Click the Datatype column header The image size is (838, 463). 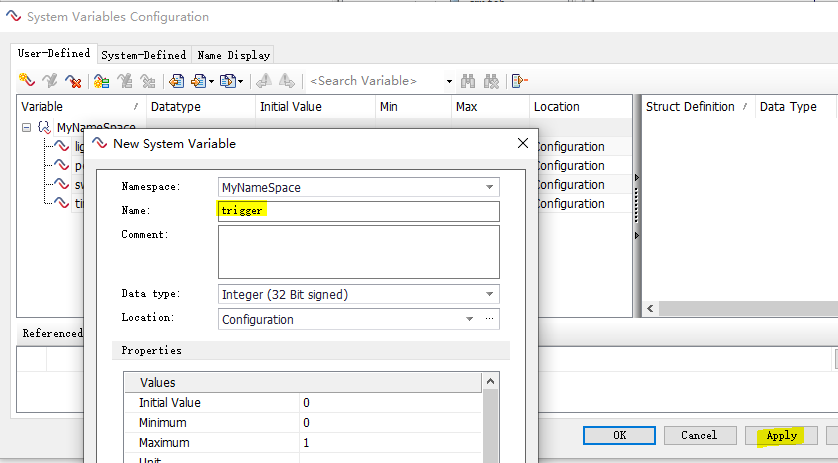coord(201,106)
